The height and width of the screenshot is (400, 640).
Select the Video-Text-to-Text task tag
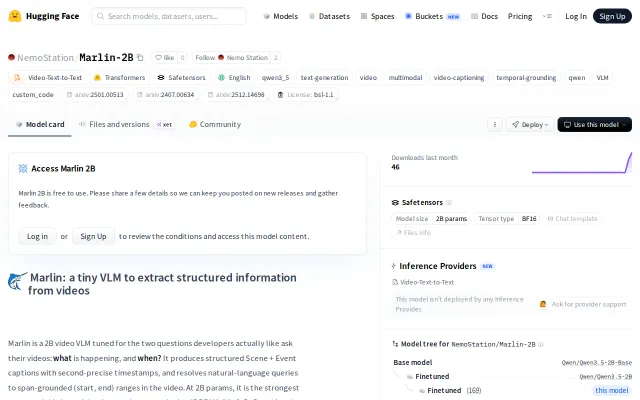coord(48,78)
